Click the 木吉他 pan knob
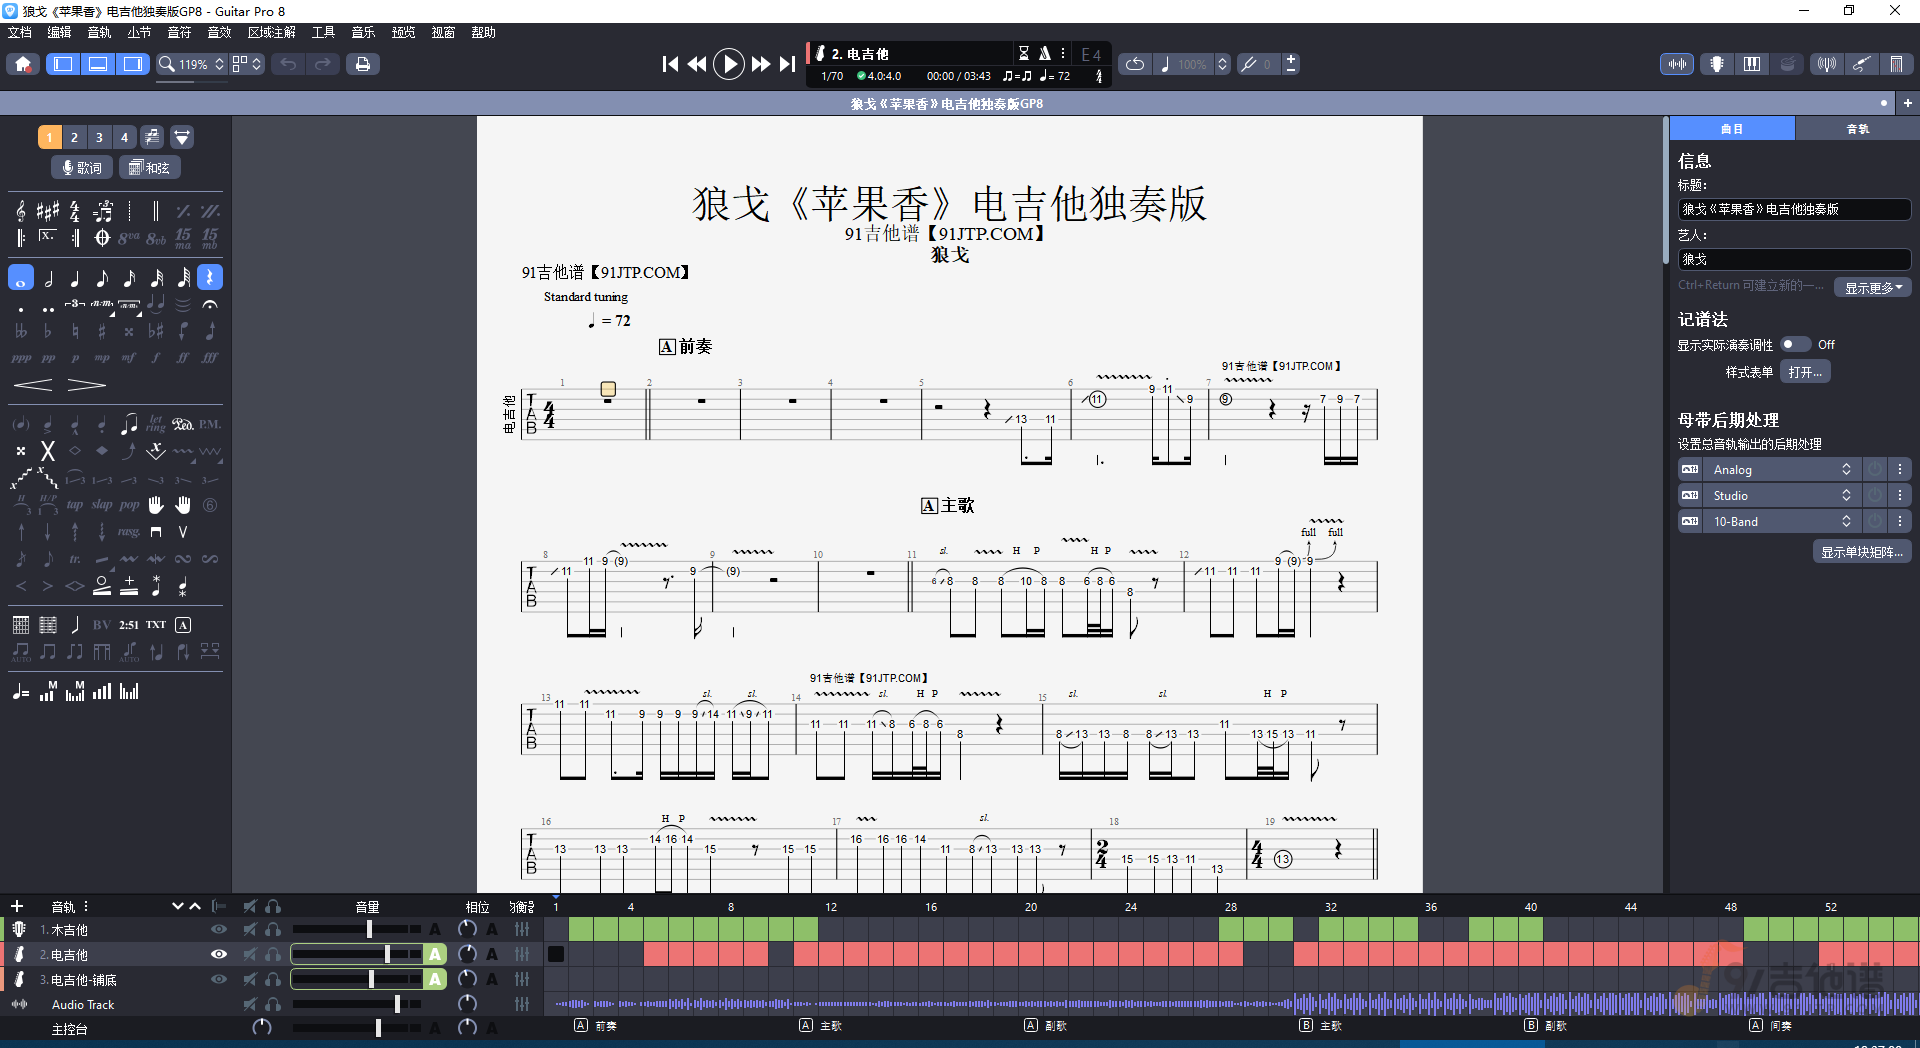The height and width of the screenshot is (1048, 1920). pos(466,929)
